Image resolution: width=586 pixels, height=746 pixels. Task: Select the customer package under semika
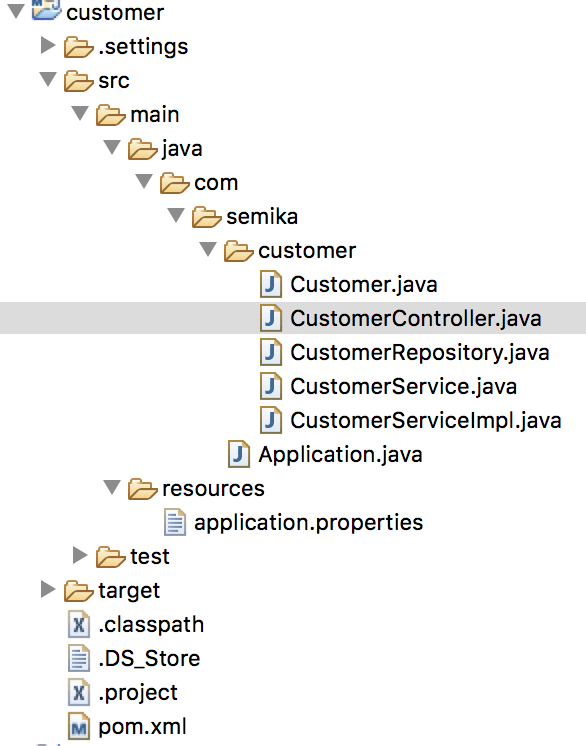[307, 251]
